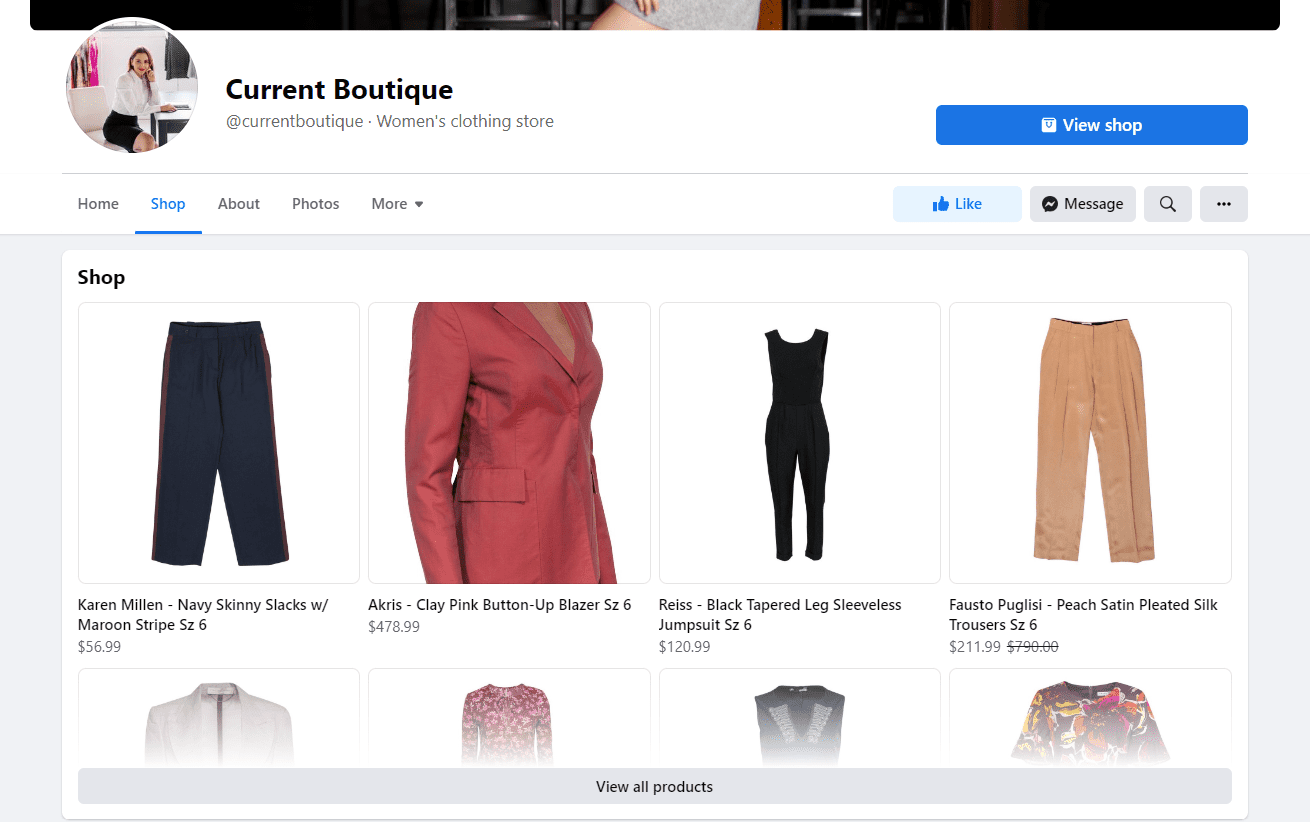
Task: Click the Fausto Puglisi discounted price
Action: pos(1030,646)
